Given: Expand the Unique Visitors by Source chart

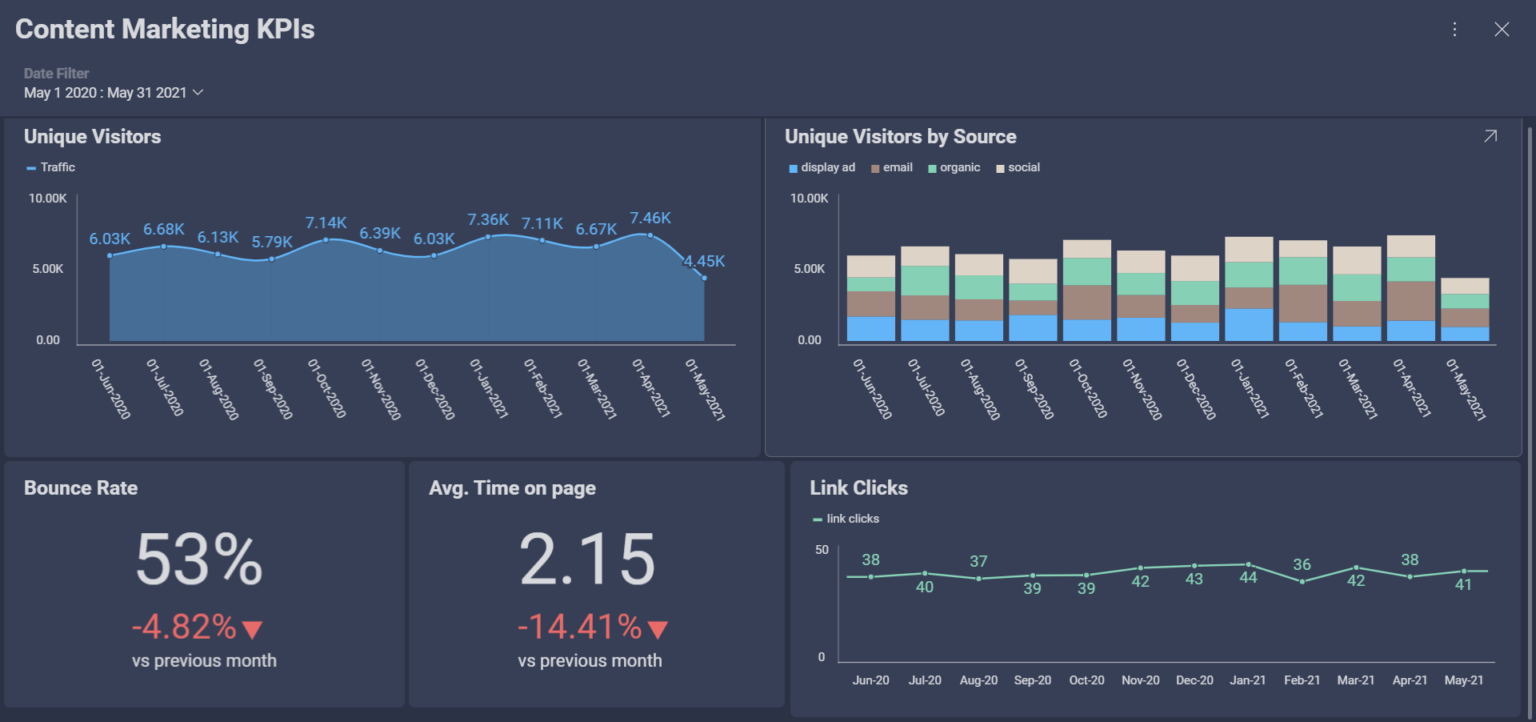Looking at the screenshot, I should point(1490,135).
